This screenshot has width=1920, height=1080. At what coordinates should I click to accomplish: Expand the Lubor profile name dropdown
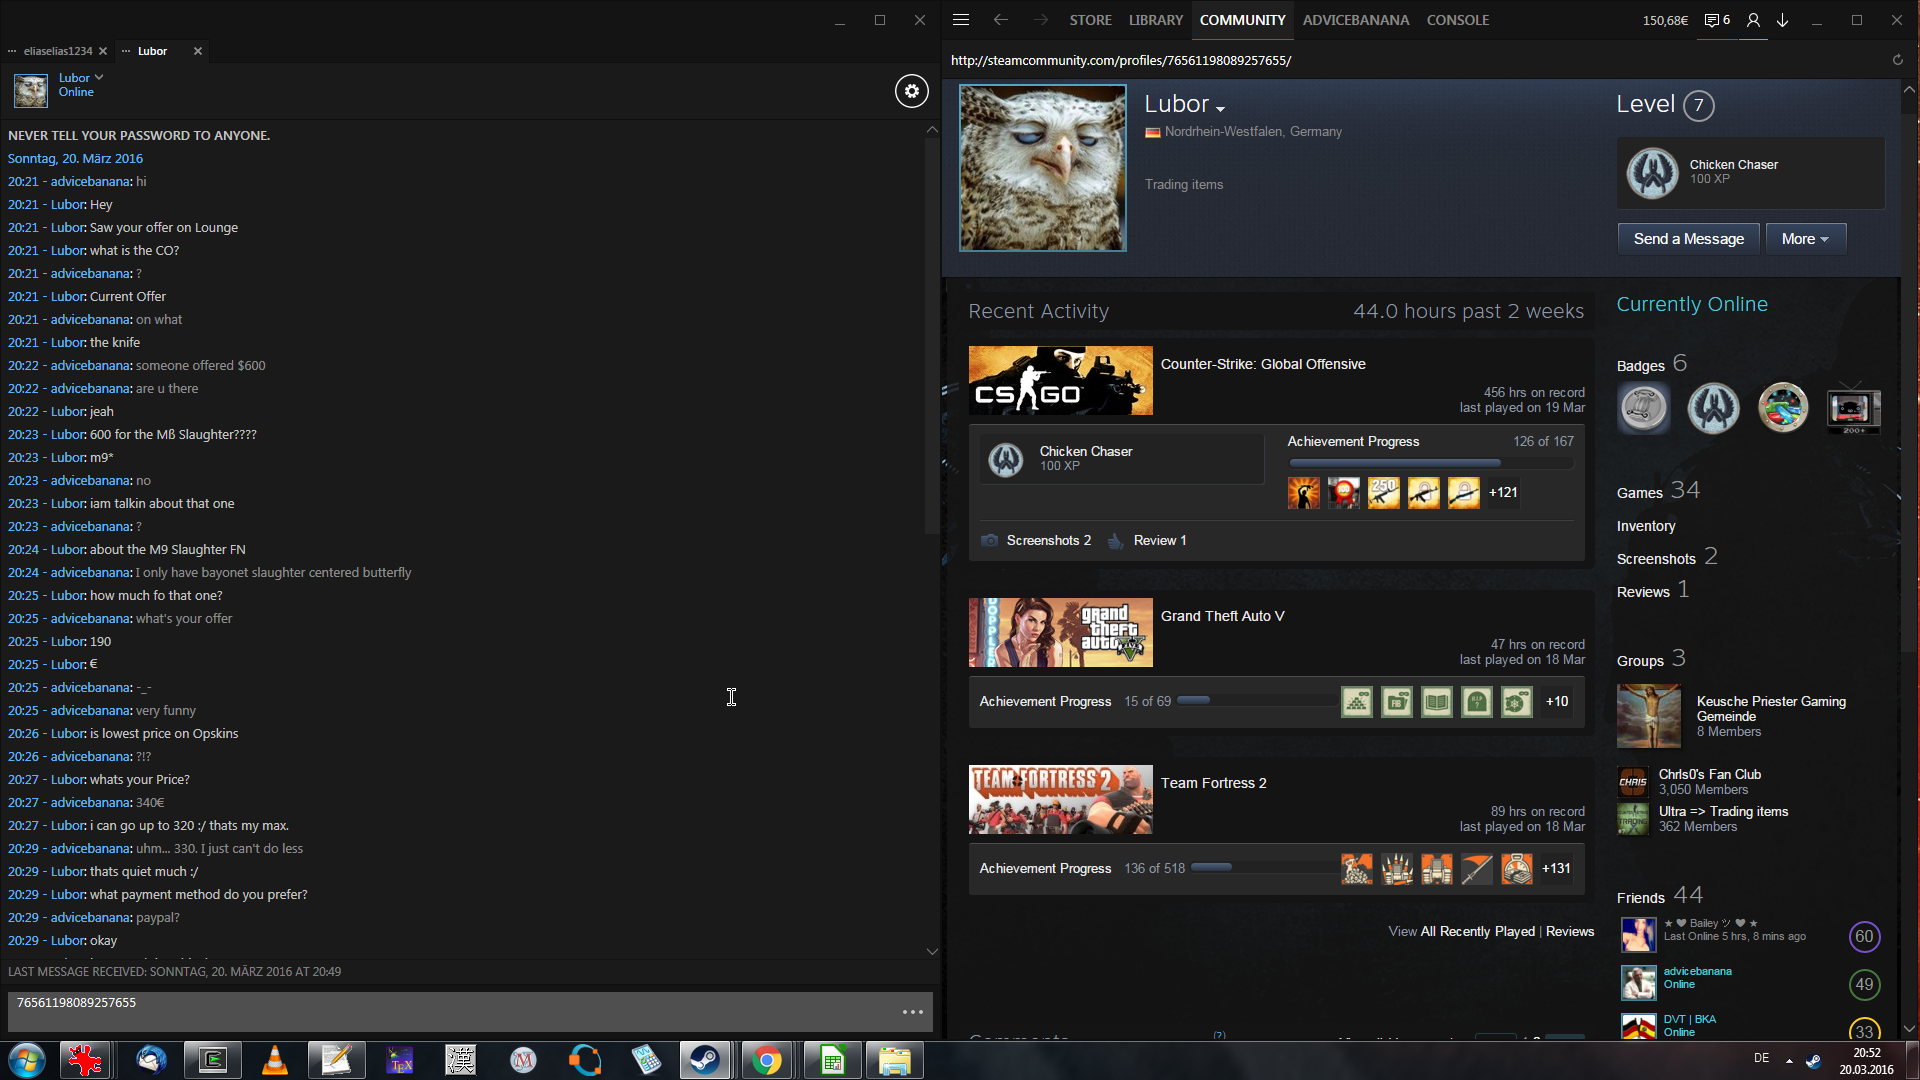[x=1220, y=107]
